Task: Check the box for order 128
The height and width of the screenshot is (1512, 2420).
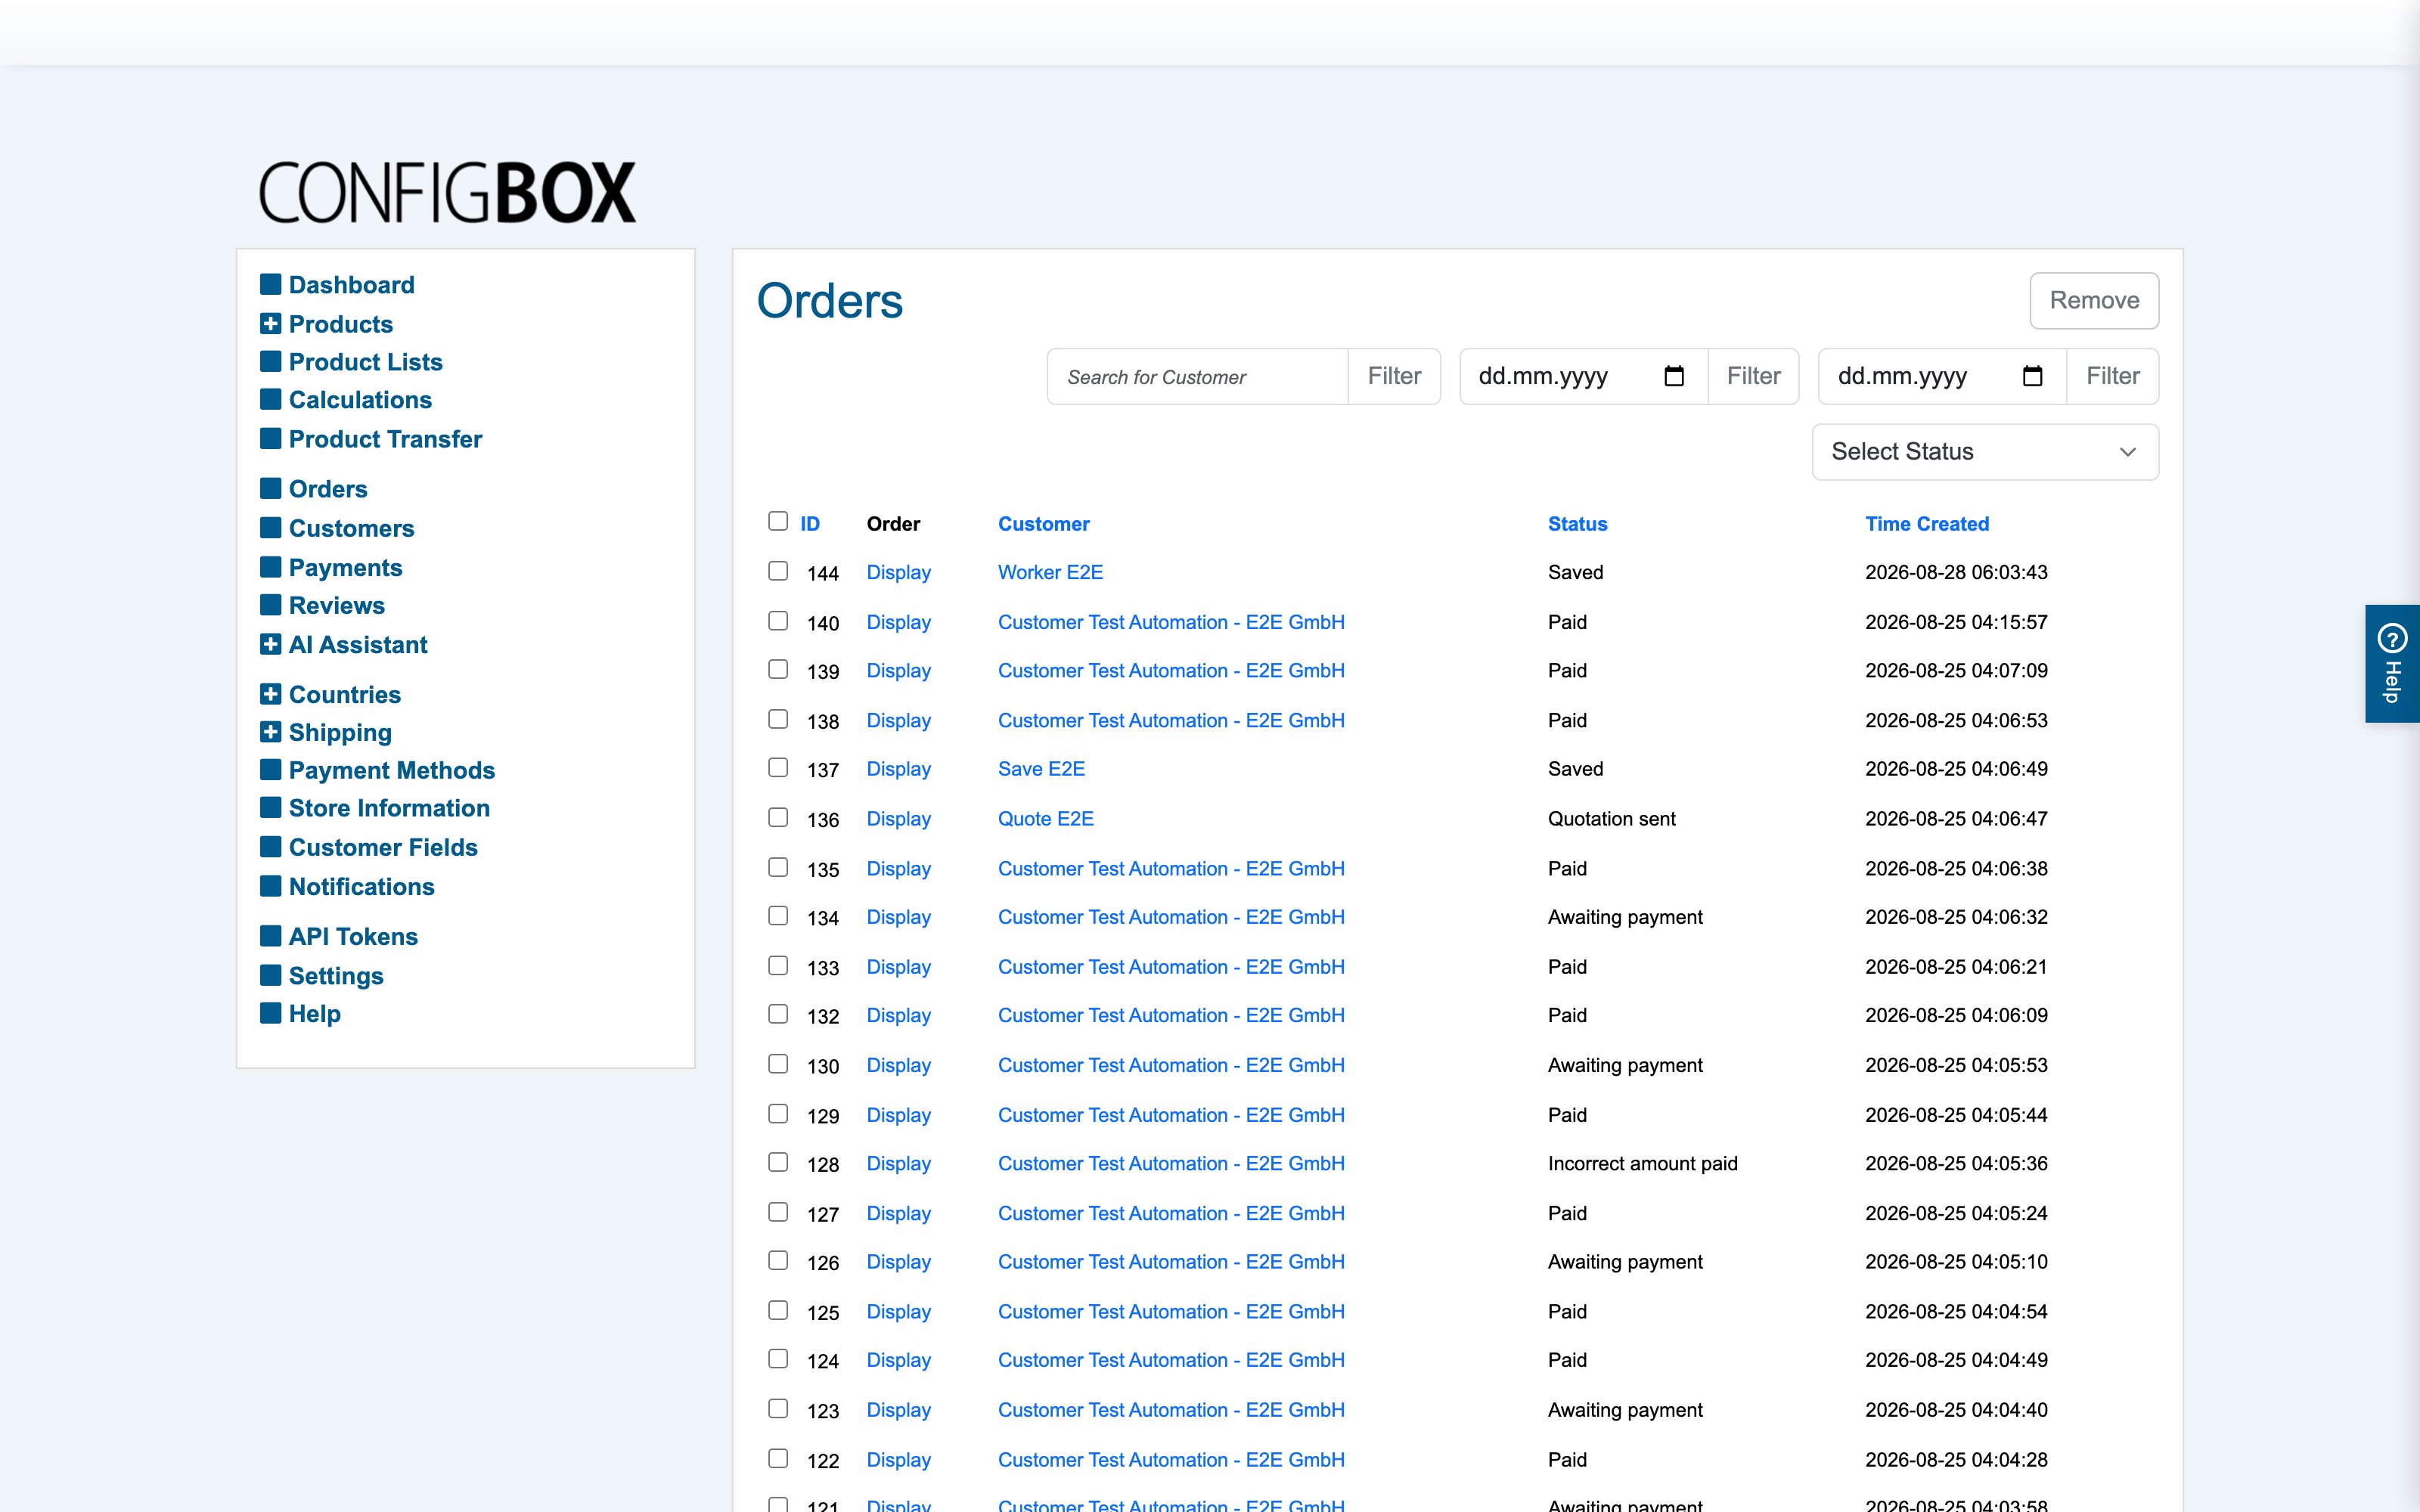Action: 778,1162
